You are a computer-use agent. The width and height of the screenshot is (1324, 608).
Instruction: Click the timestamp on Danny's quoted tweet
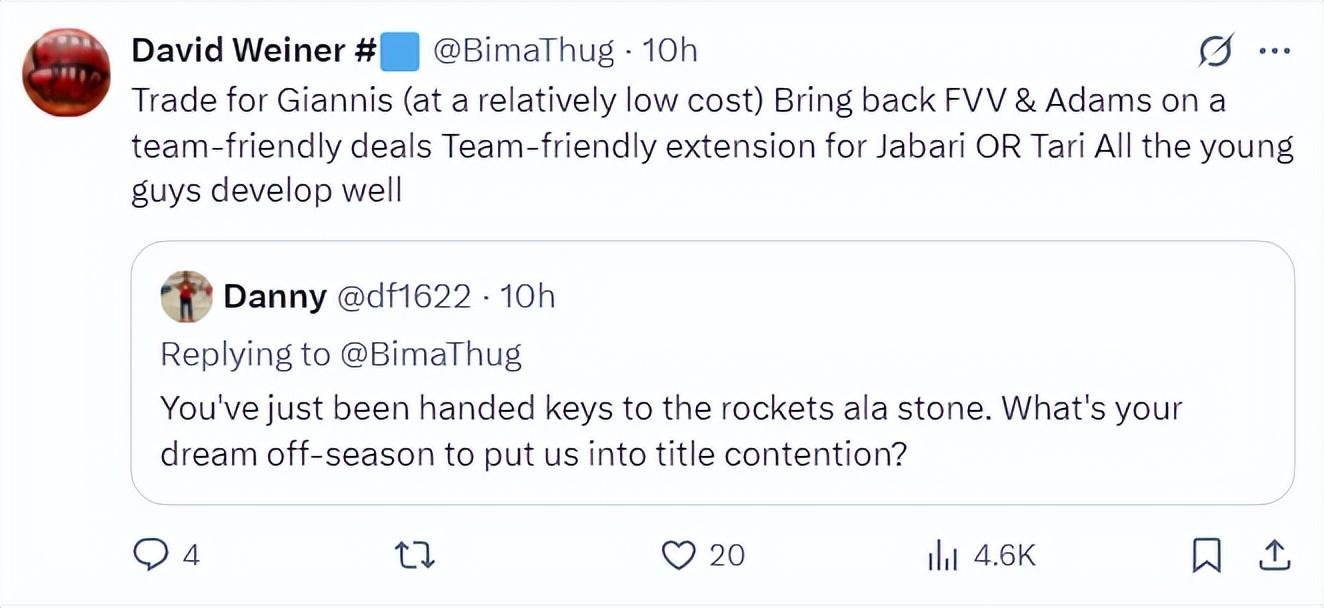click(x=526, y=296)
